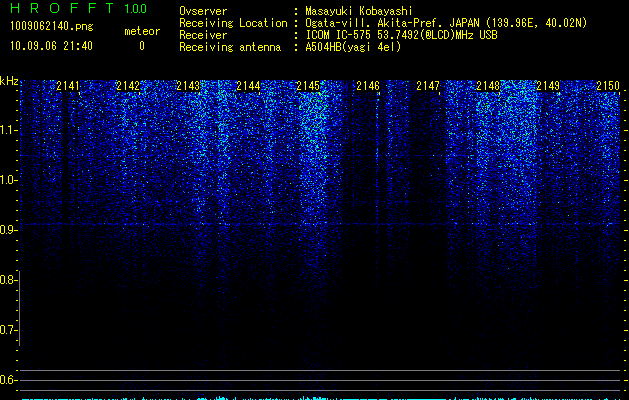The image size is (629, 400).
Task: Click the 2141 time marker
Action: point(68,86)
